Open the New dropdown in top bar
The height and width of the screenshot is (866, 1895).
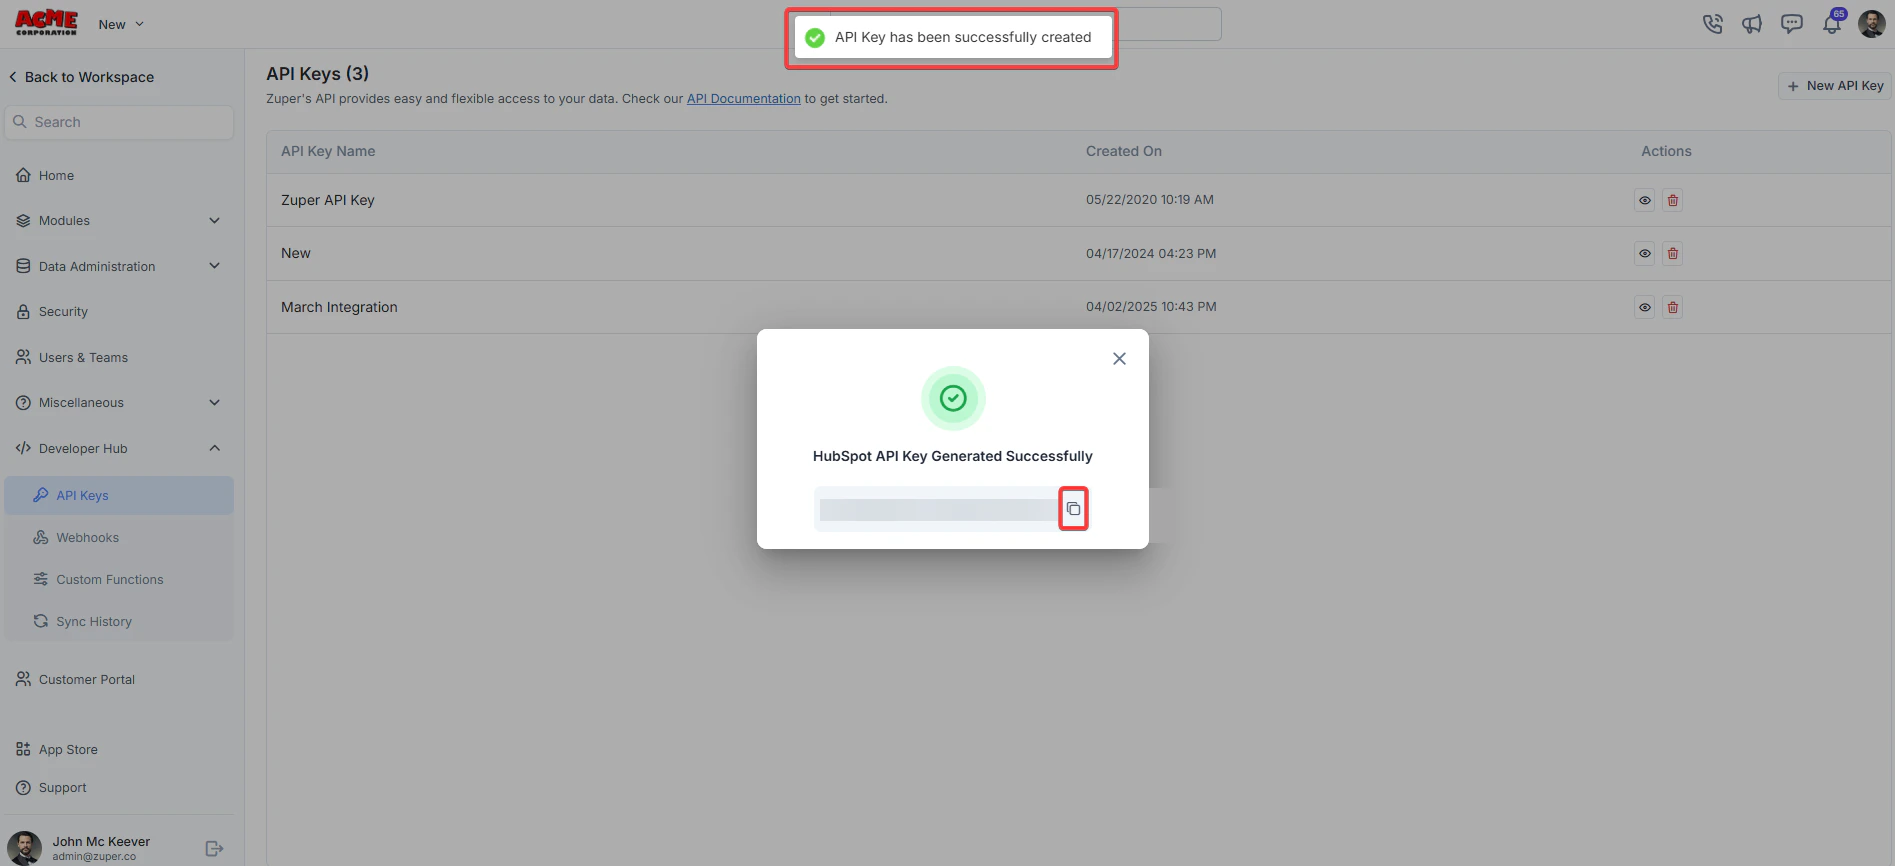pyautogui.click(x=121, y=24)
